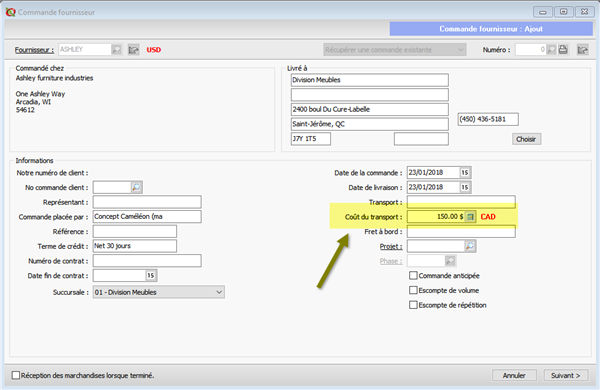Screen dimensions: 600x390
Task: Go to next step with Suivant button
Action: 566,375
